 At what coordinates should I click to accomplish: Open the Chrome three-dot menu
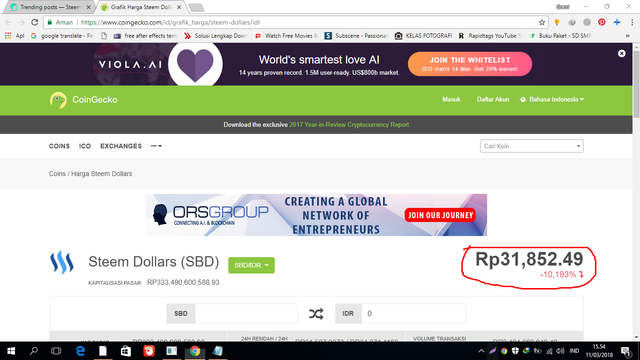point(632,22)
